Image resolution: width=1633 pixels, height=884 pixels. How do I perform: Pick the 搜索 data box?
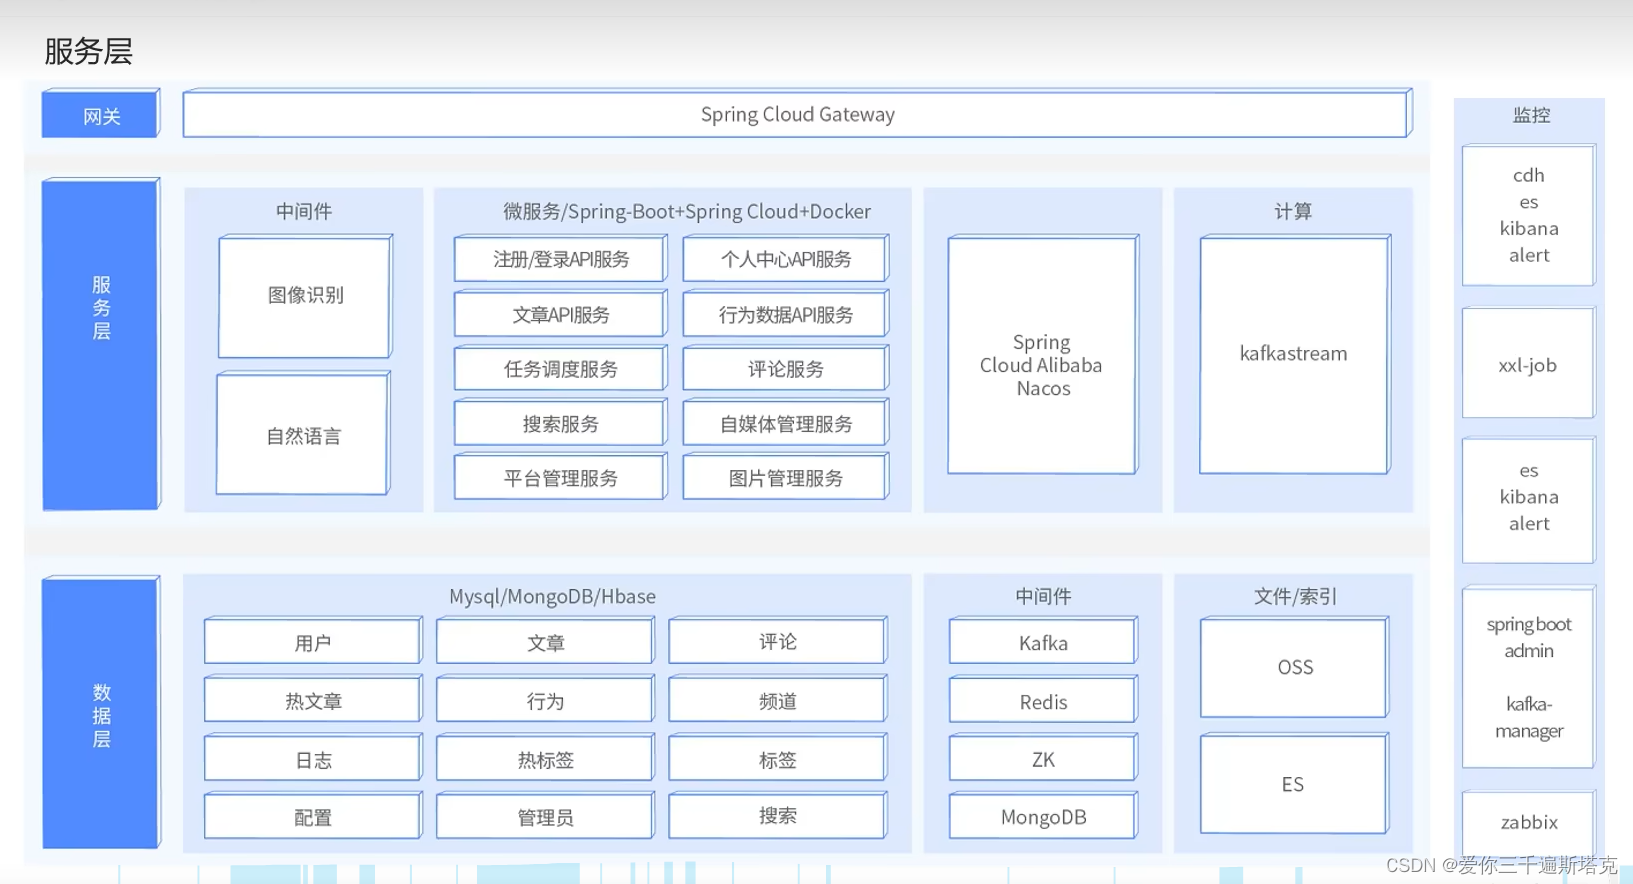[x=777, y=816]
